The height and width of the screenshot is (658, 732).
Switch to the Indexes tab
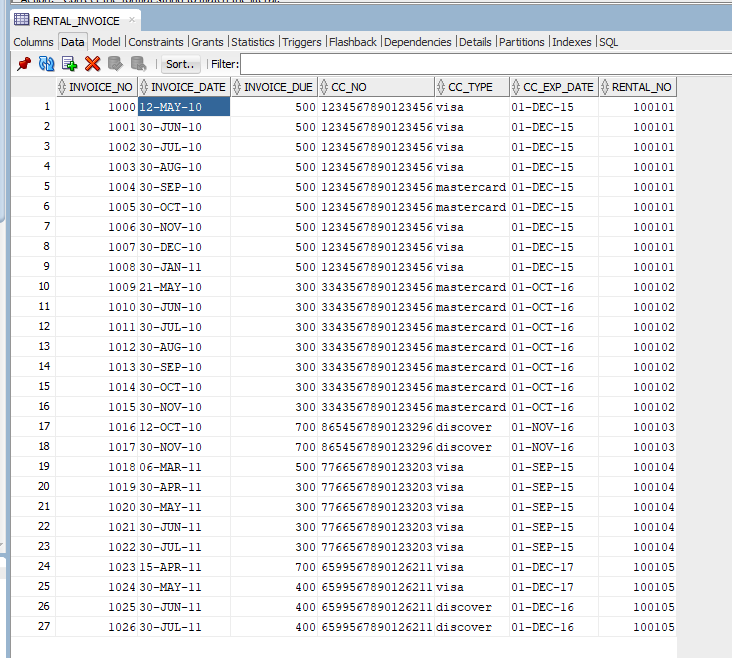click(571, 42)
